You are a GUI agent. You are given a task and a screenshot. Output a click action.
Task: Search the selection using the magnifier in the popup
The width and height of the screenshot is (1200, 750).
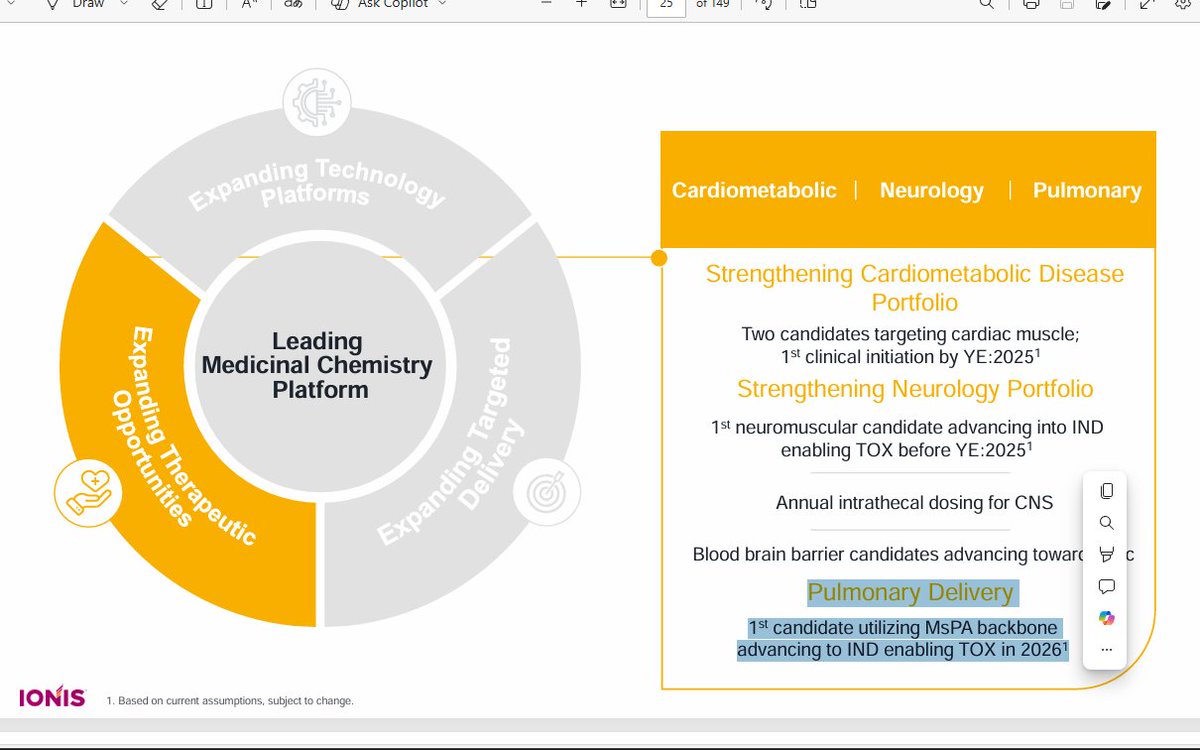point(1106,523)
